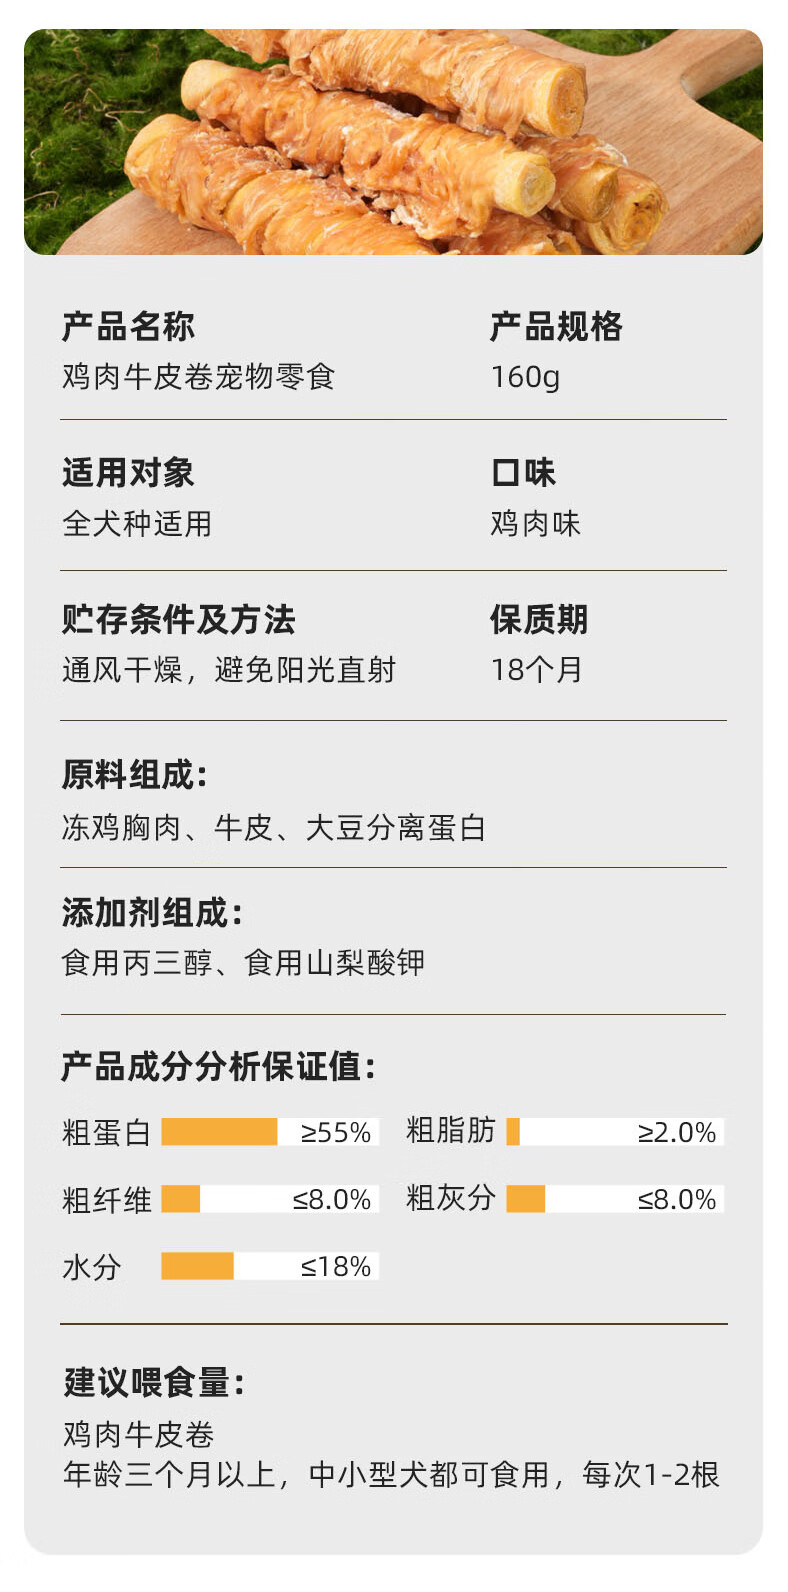Viewport: 788px width, 1592px height.
Task: Click the 贮存条件及方法 heading
Action: pyautogui.click(x=178, y=620)
